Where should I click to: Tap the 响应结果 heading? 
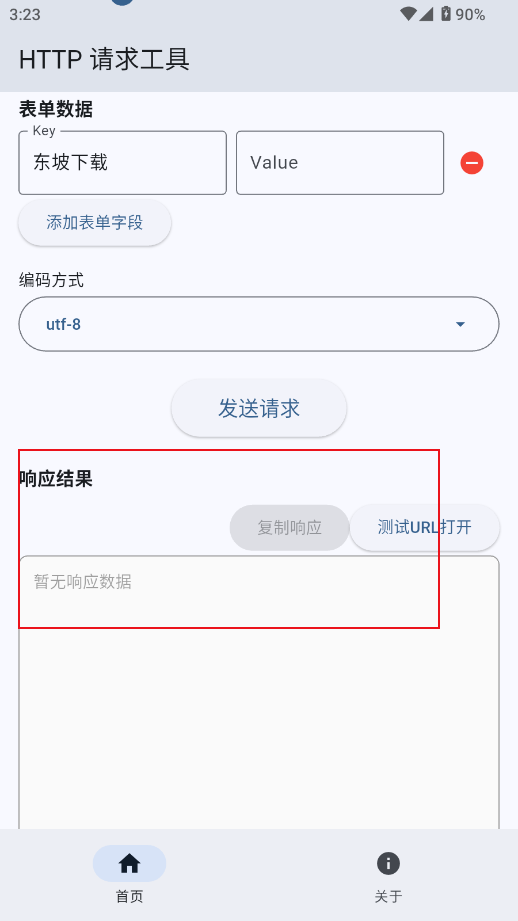pyautogui.click(x=56, y=479)
